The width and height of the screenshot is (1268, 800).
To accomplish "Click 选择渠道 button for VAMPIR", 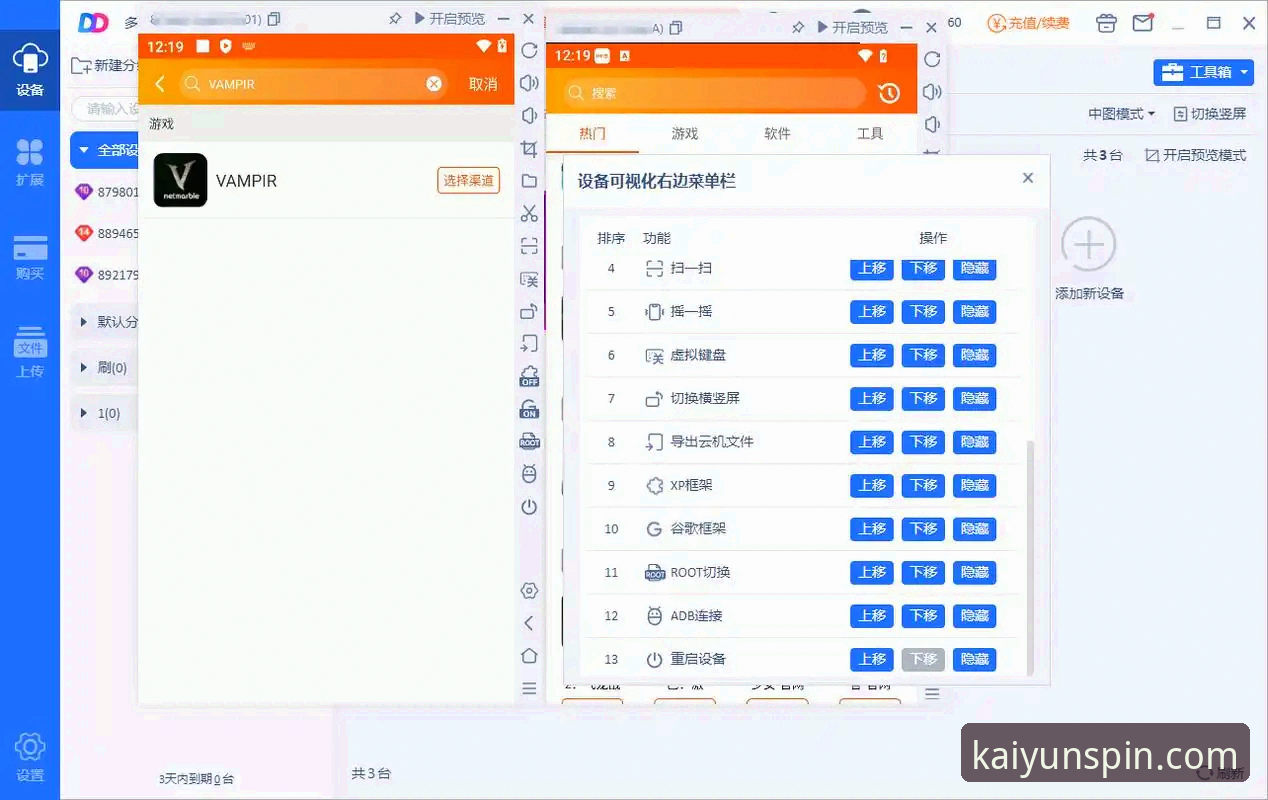I will 468,180.
